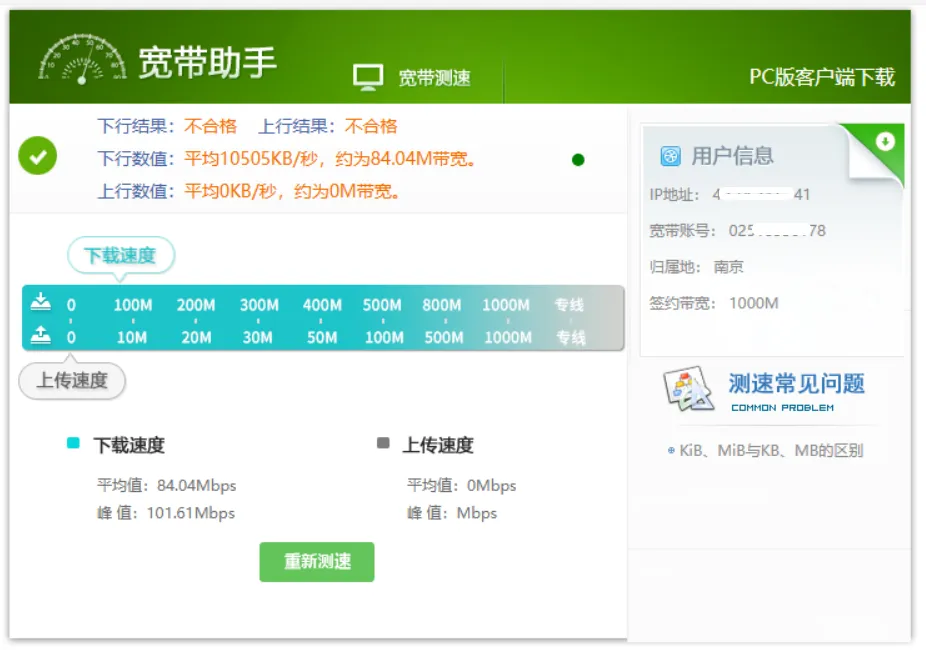
Task: Open KiB、MiB与KB、MB的区别 link
Action: click(770, 451)
